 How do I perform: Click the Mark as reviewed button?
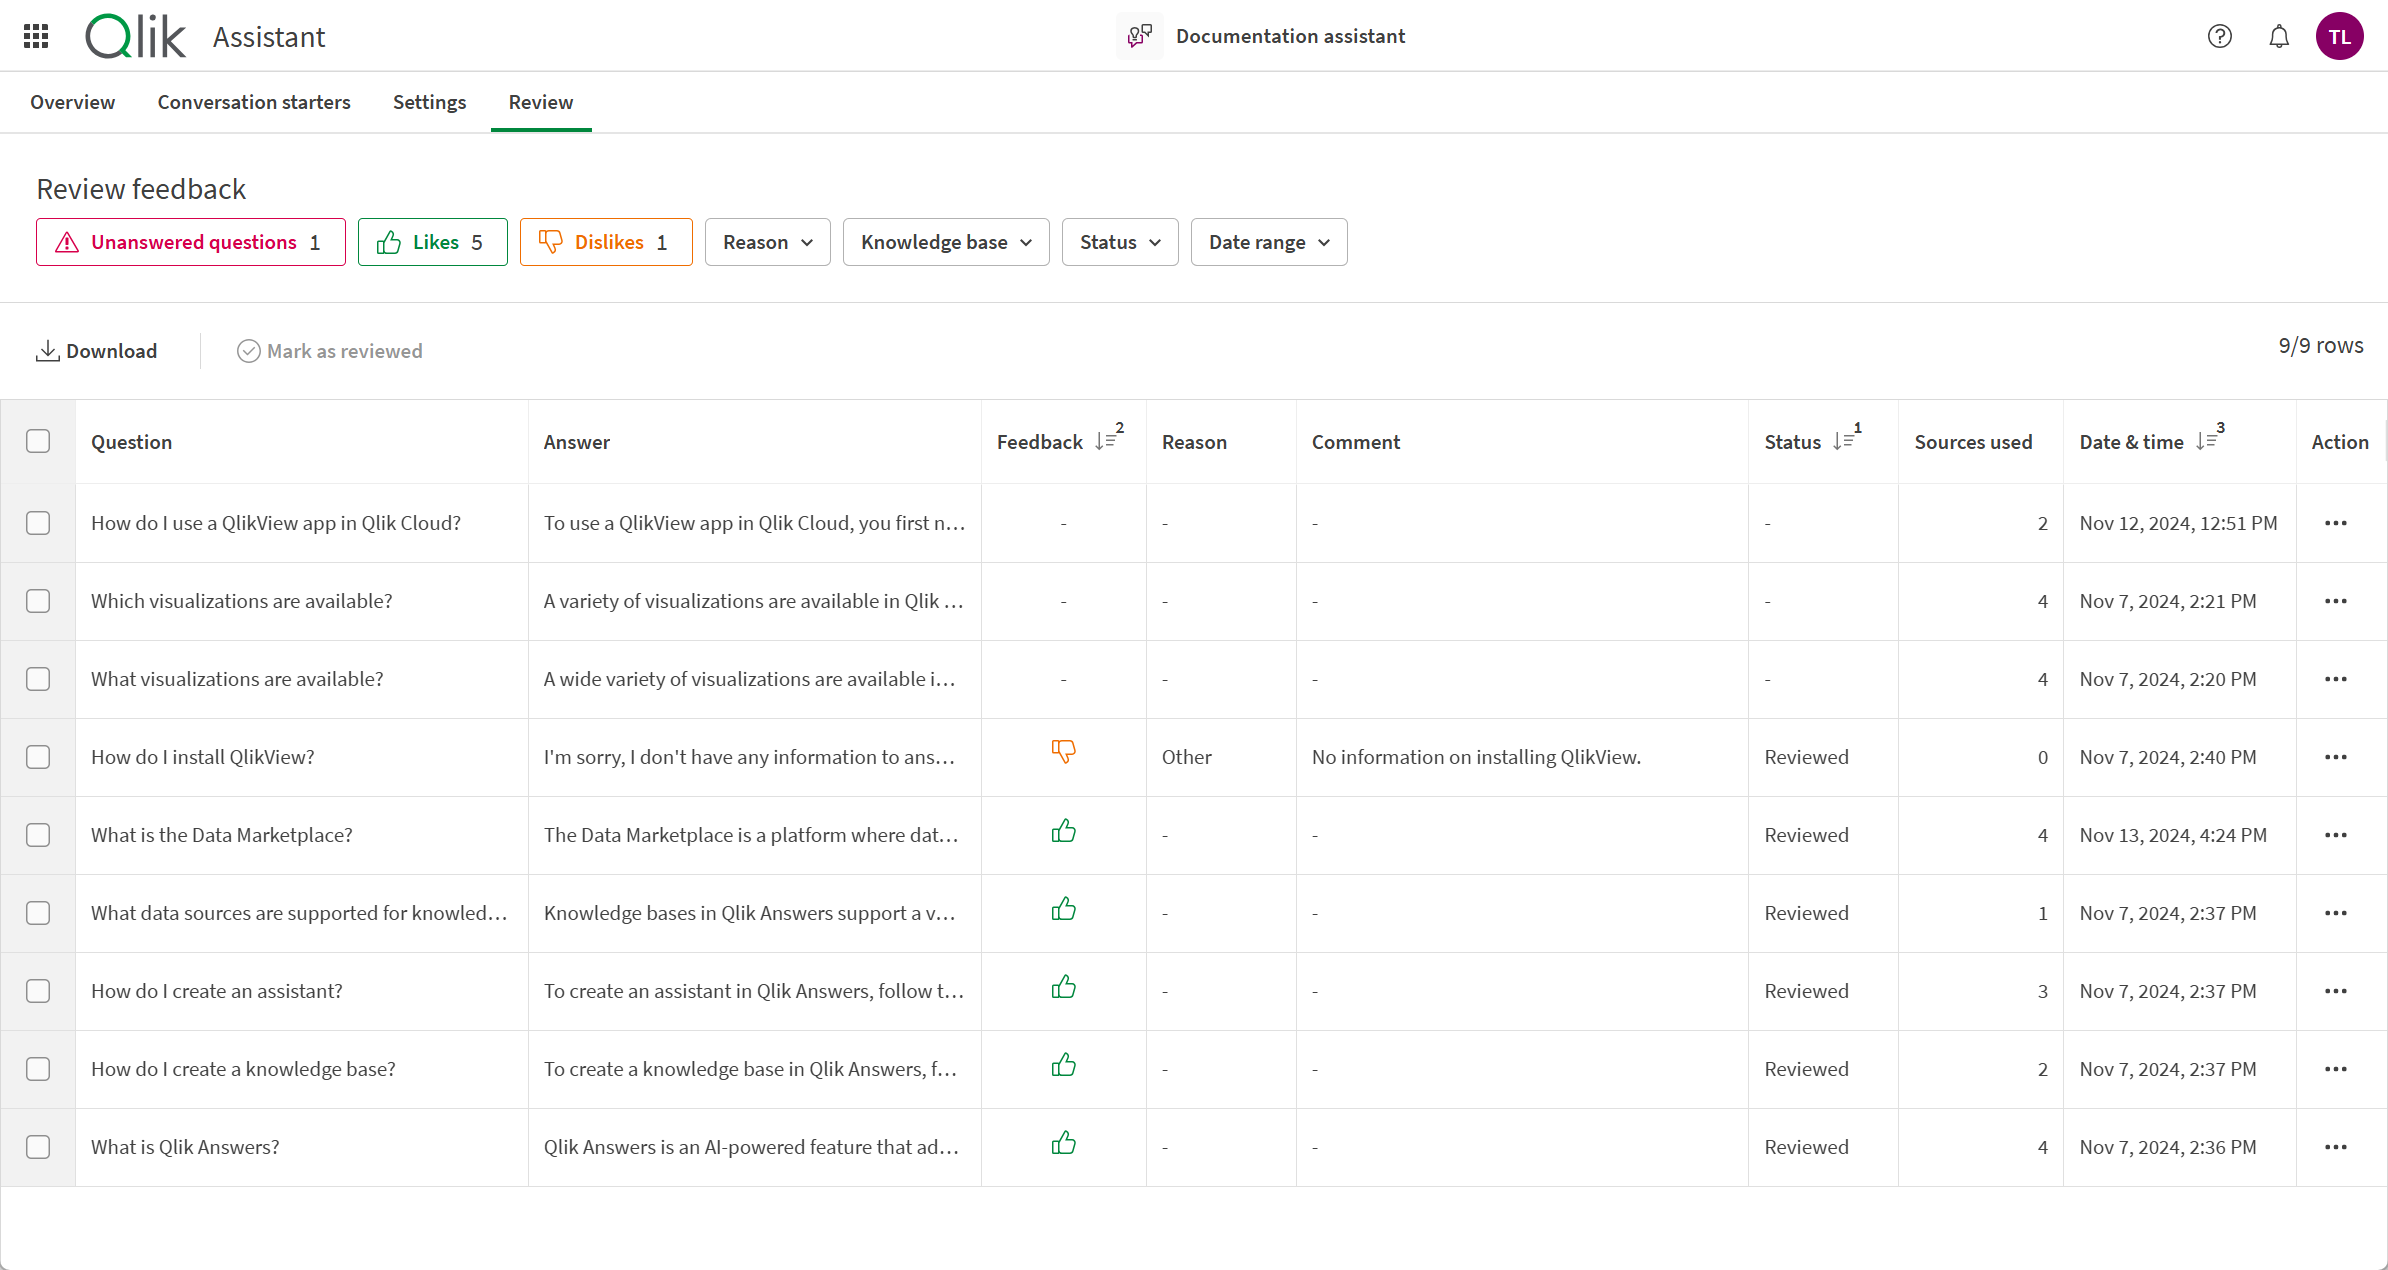pyautogui.click(x=330, y=351)
